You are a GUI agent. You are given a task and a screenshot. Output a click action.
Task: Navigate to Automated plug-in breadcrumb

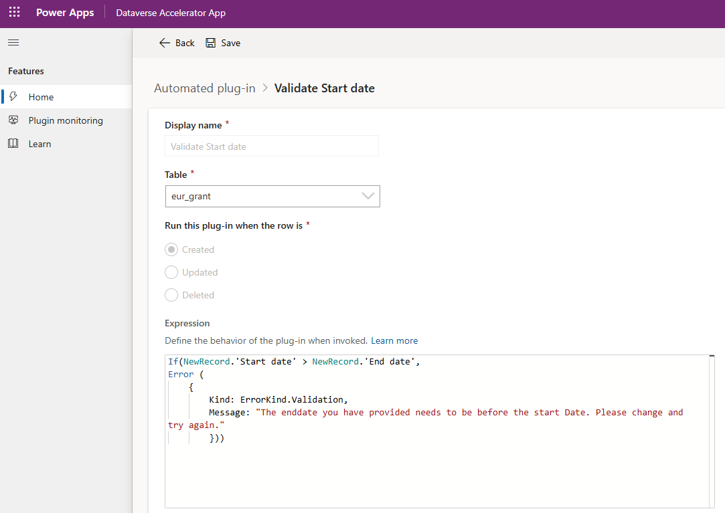pos(204,88)
